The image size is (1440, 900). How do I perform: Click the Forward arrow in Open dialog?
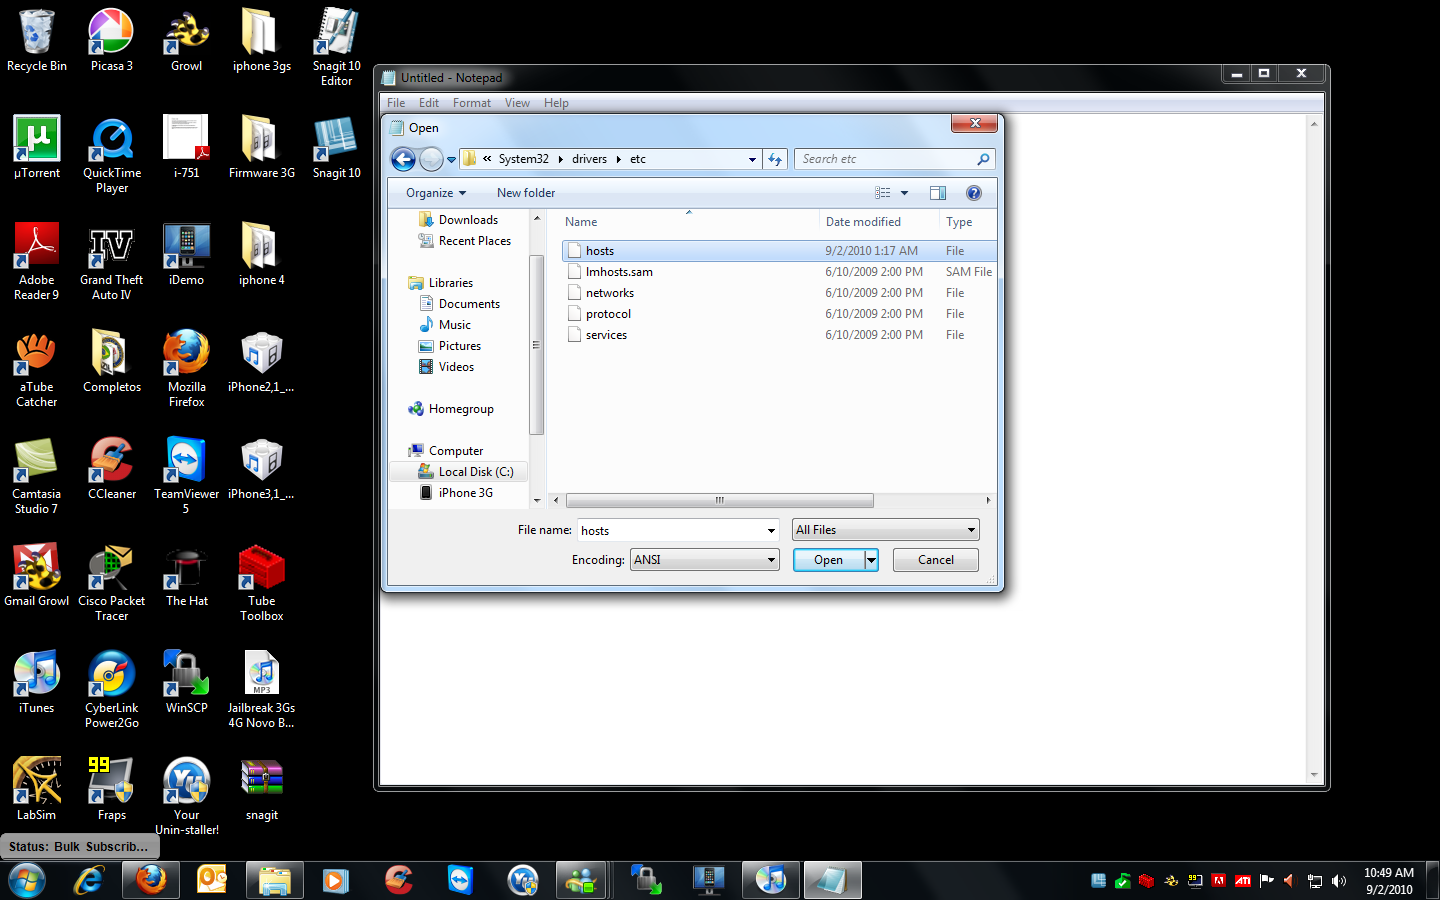(431, 159)
